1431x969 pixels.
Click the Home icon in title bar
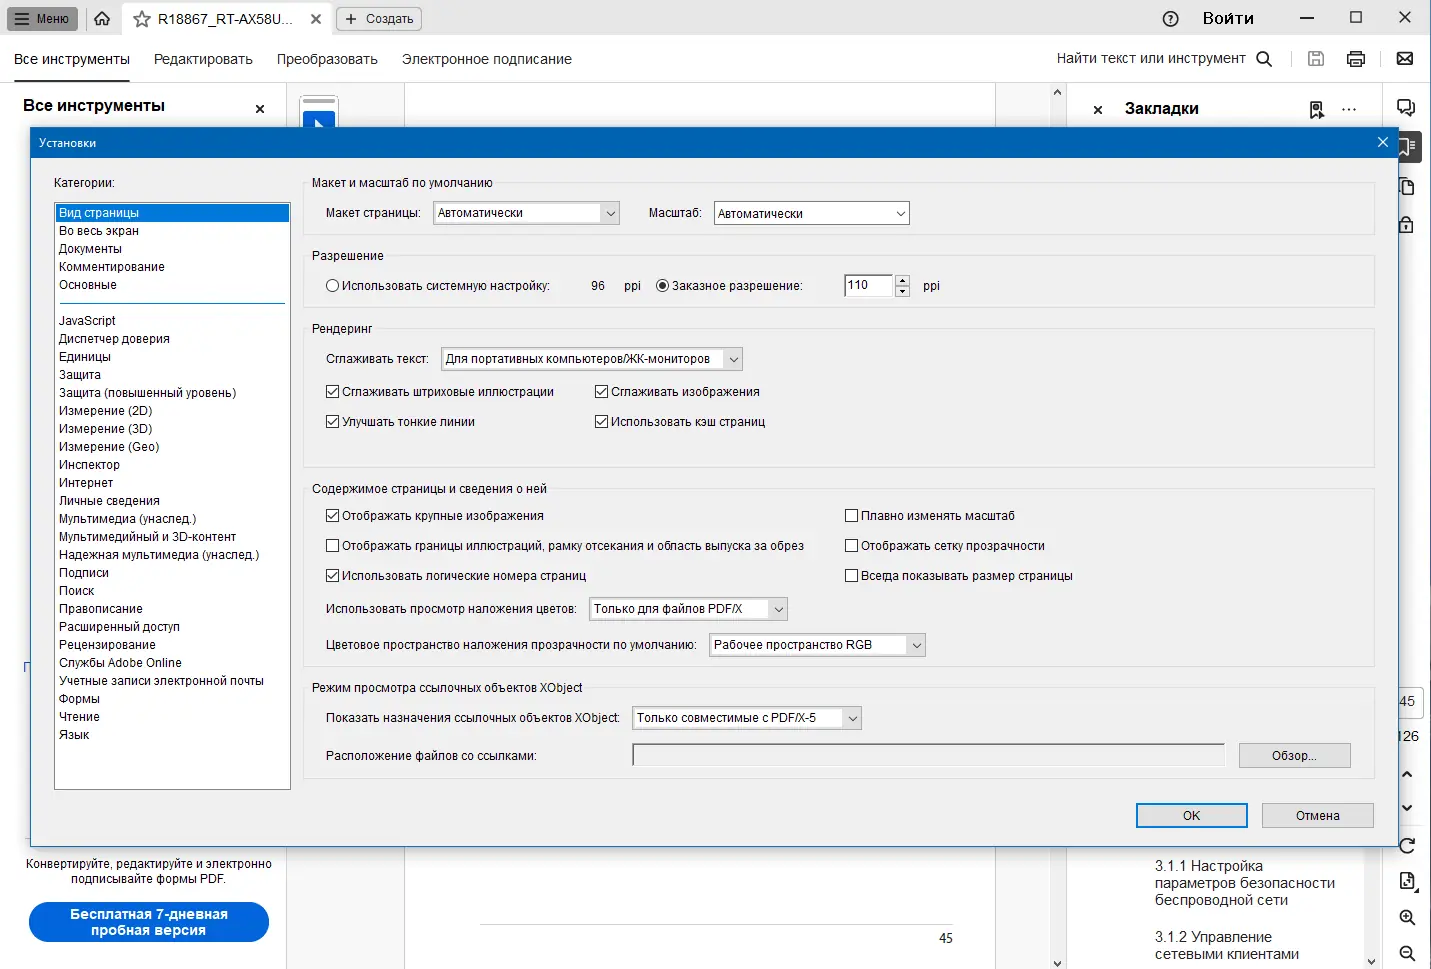pos(102,18)
